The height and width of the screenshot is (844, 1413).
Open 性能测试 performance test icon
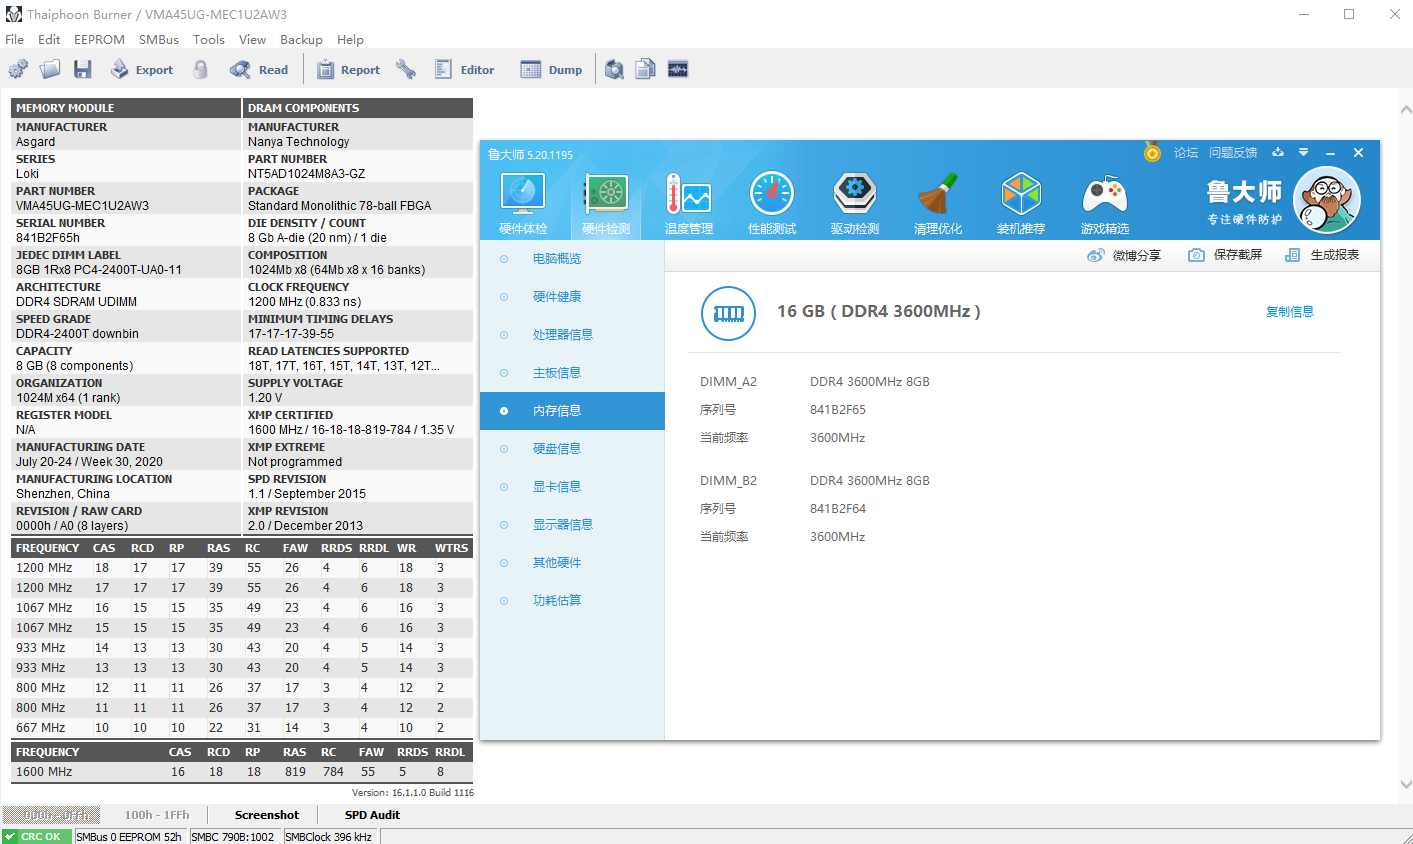pos(772,204)
